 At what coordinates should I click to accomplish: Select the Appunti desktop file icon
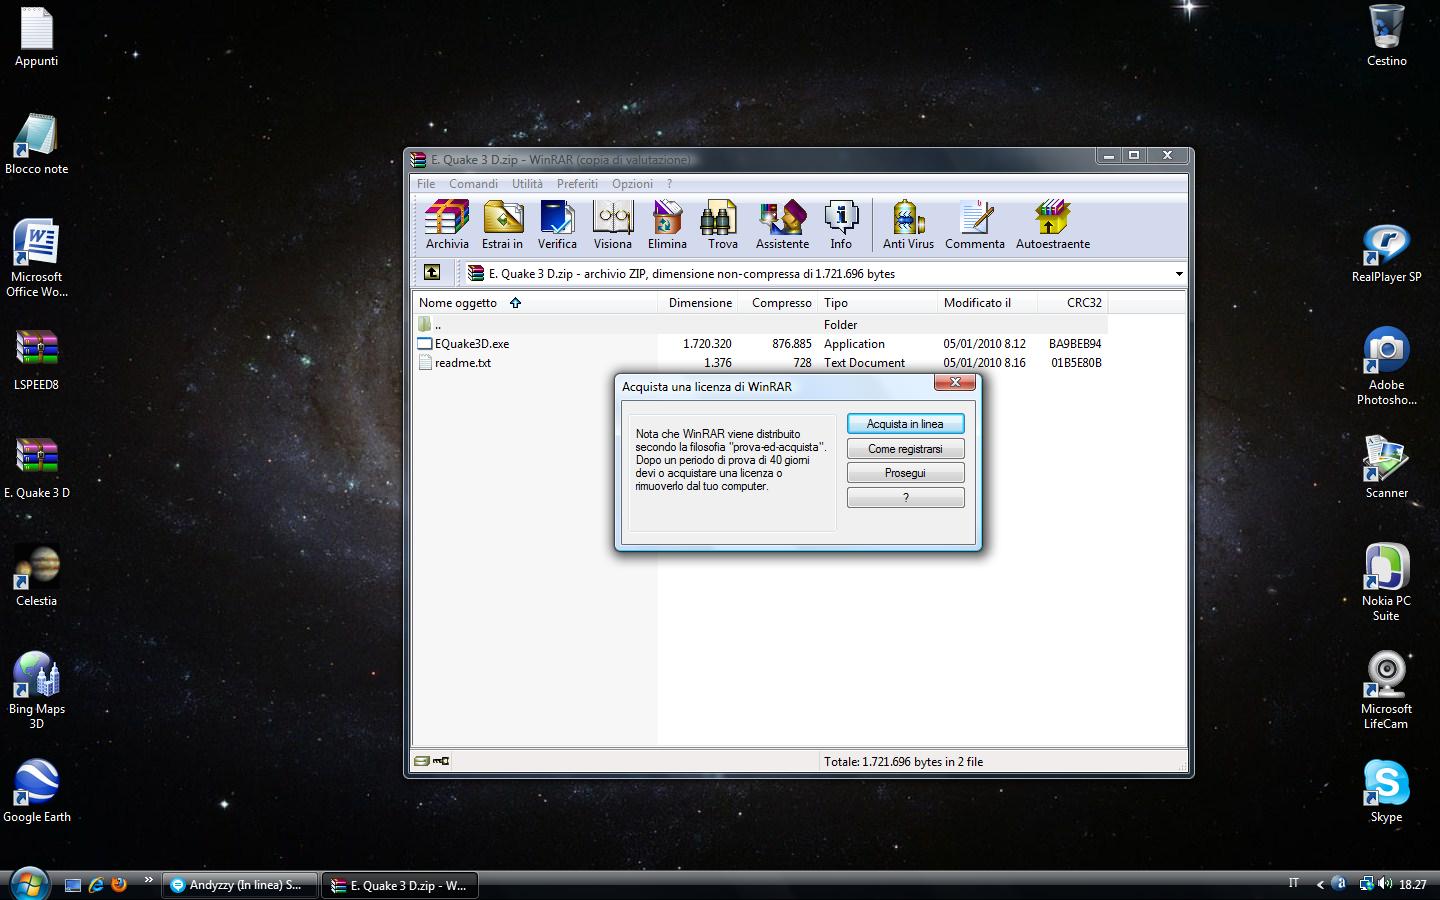pyautogui.click(x=37, y=36)
